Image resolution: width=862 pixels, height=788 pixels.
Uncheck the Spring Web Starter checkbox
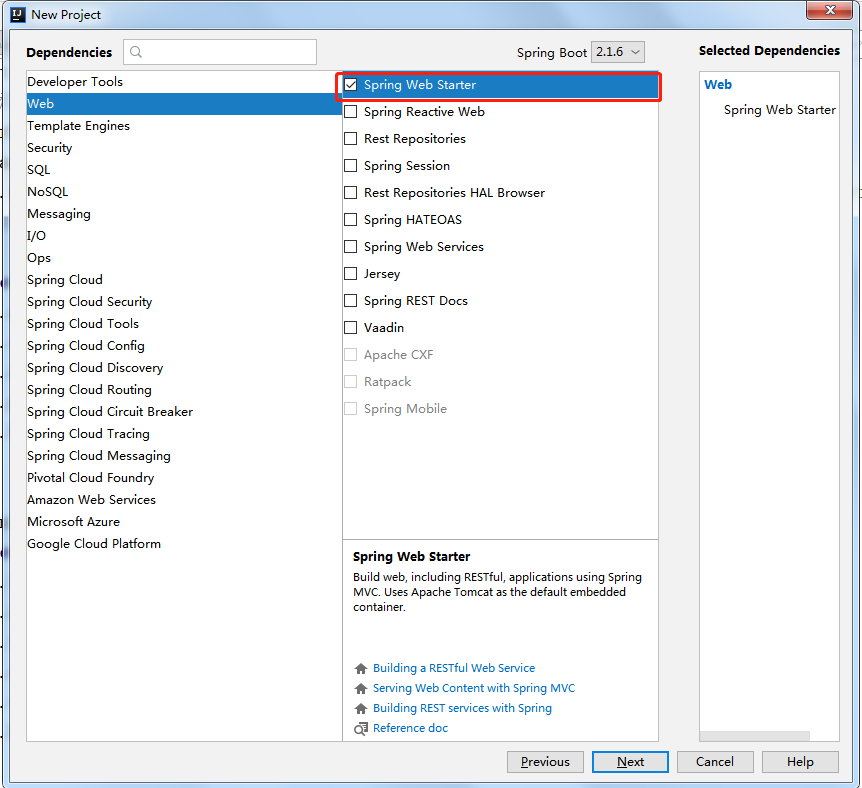click(350, 85)
